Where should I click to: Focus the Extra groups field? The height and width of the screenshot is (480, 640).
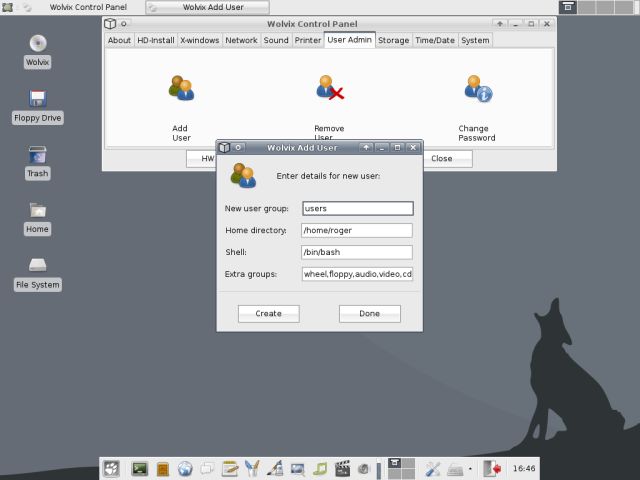point(358,274)
